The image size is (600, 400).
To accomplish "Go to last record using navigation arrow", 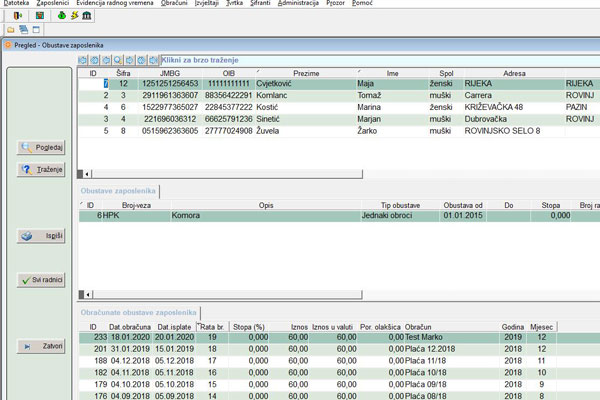I will [153, 60].
